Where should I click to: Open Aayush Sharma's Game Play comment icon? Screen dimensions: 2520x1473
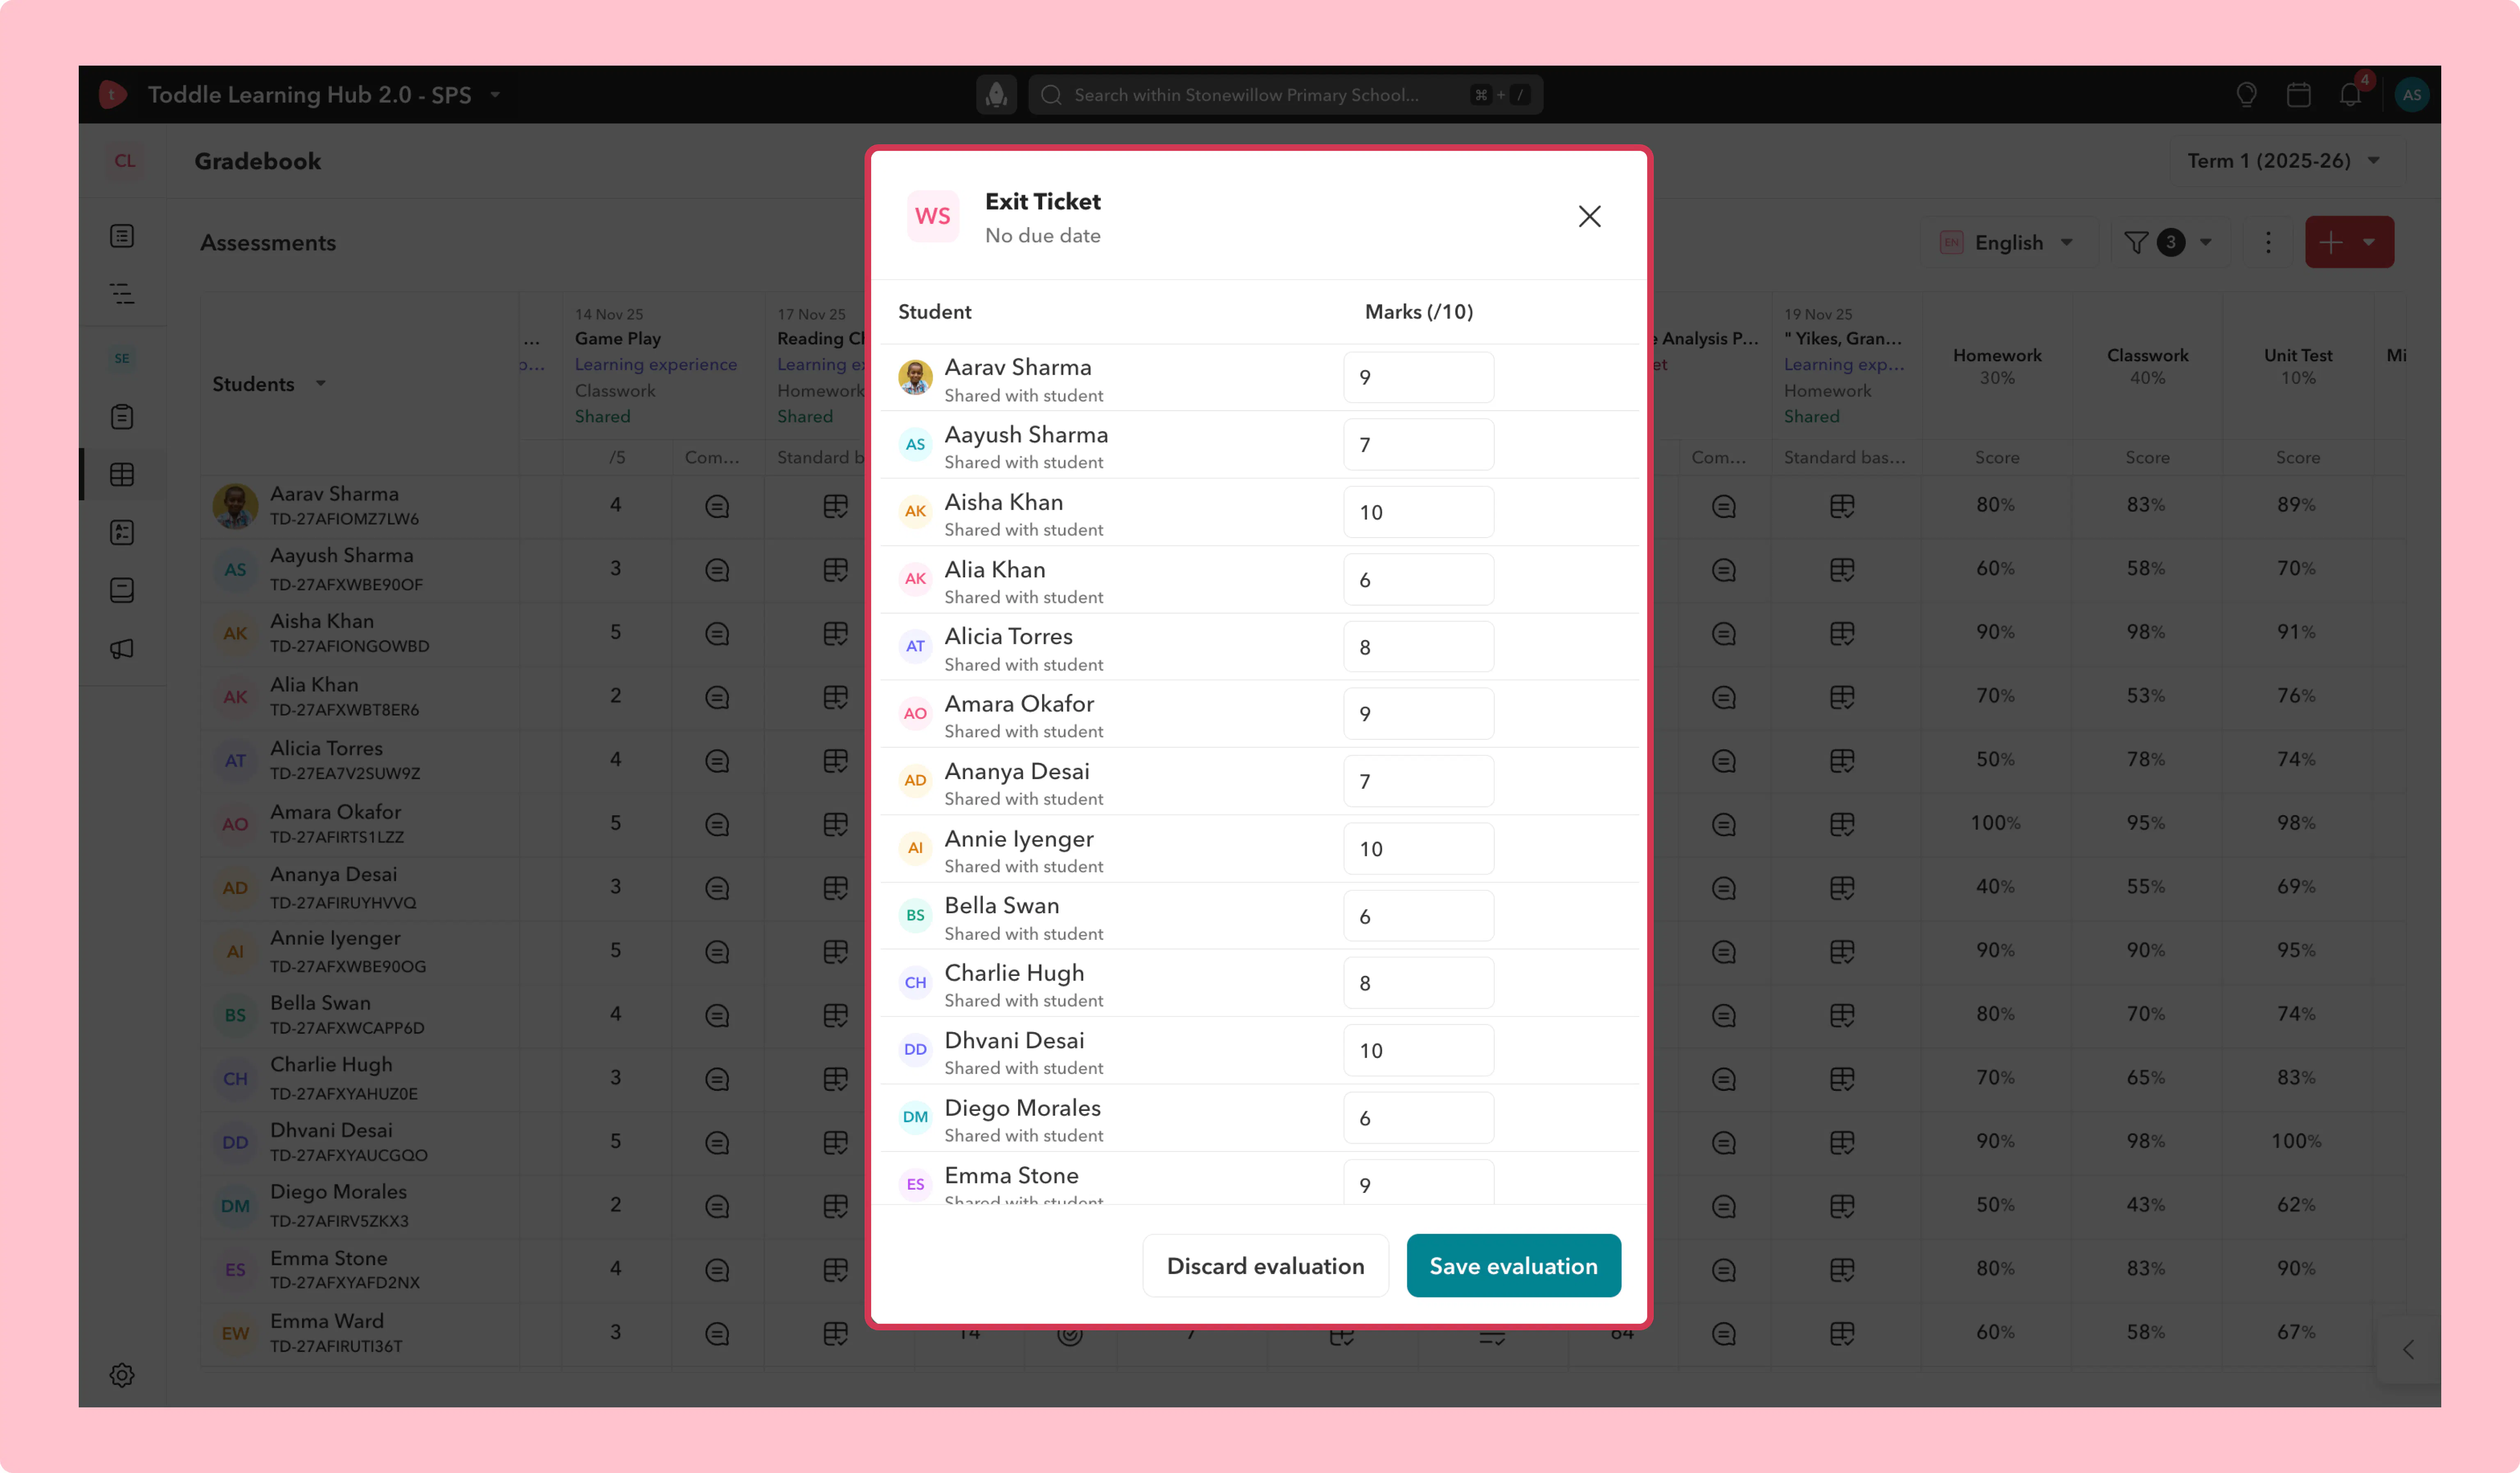tap(717, 570)
